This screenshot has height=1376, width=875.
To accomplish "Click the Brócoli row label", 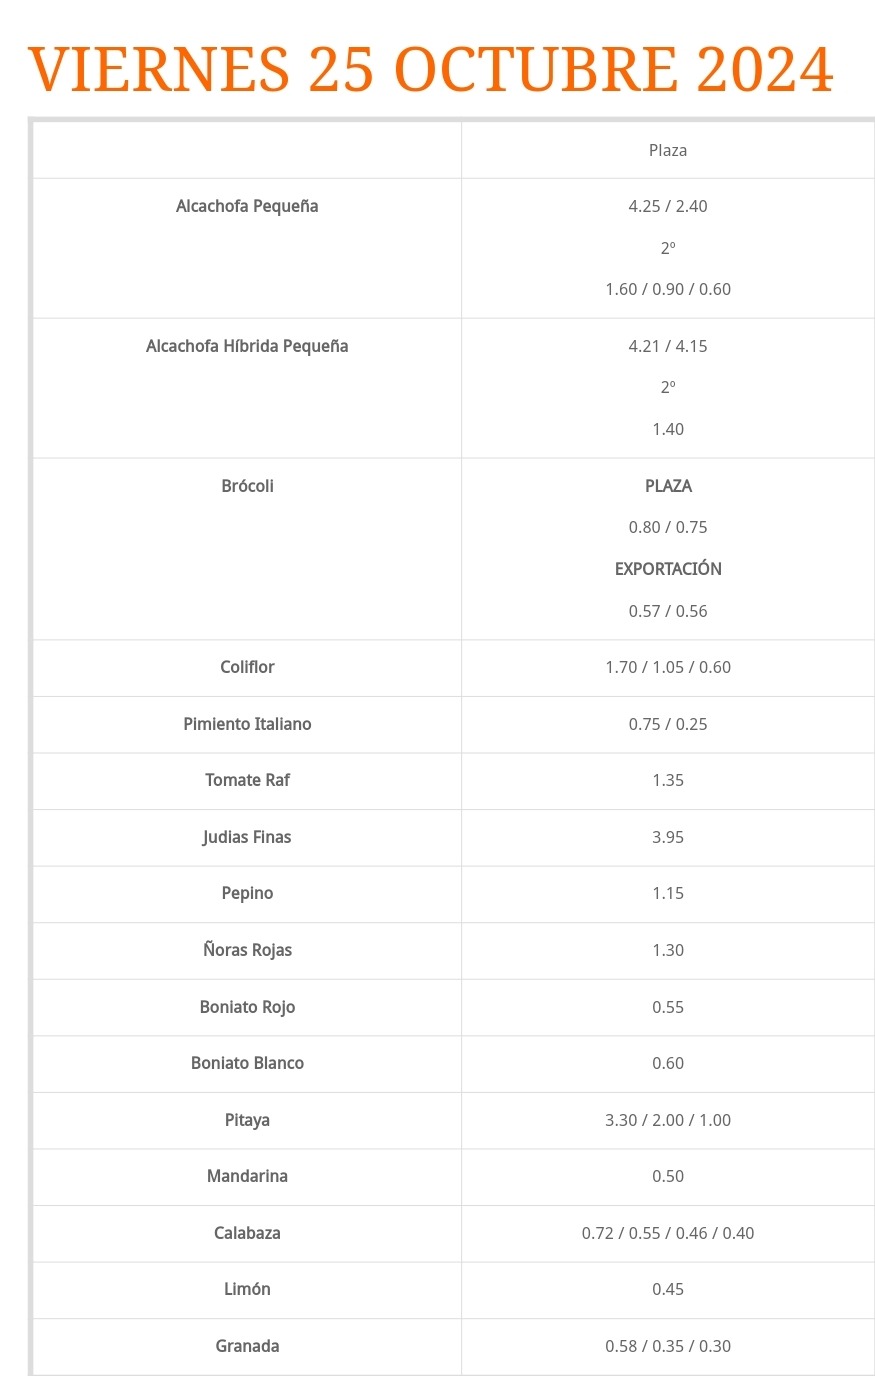I will click(247, 486).
